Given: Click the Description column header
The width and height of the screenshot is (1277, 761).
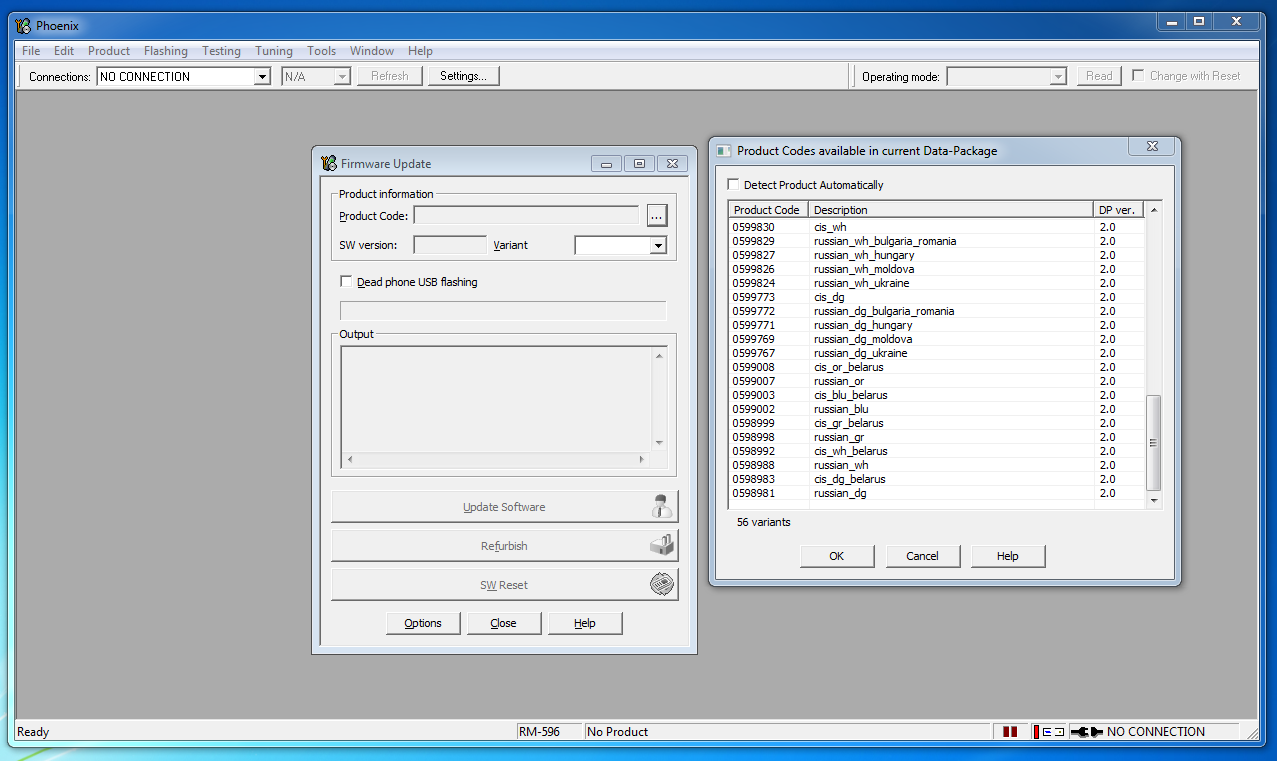Looking at the screenshot, I should (951, 210).
